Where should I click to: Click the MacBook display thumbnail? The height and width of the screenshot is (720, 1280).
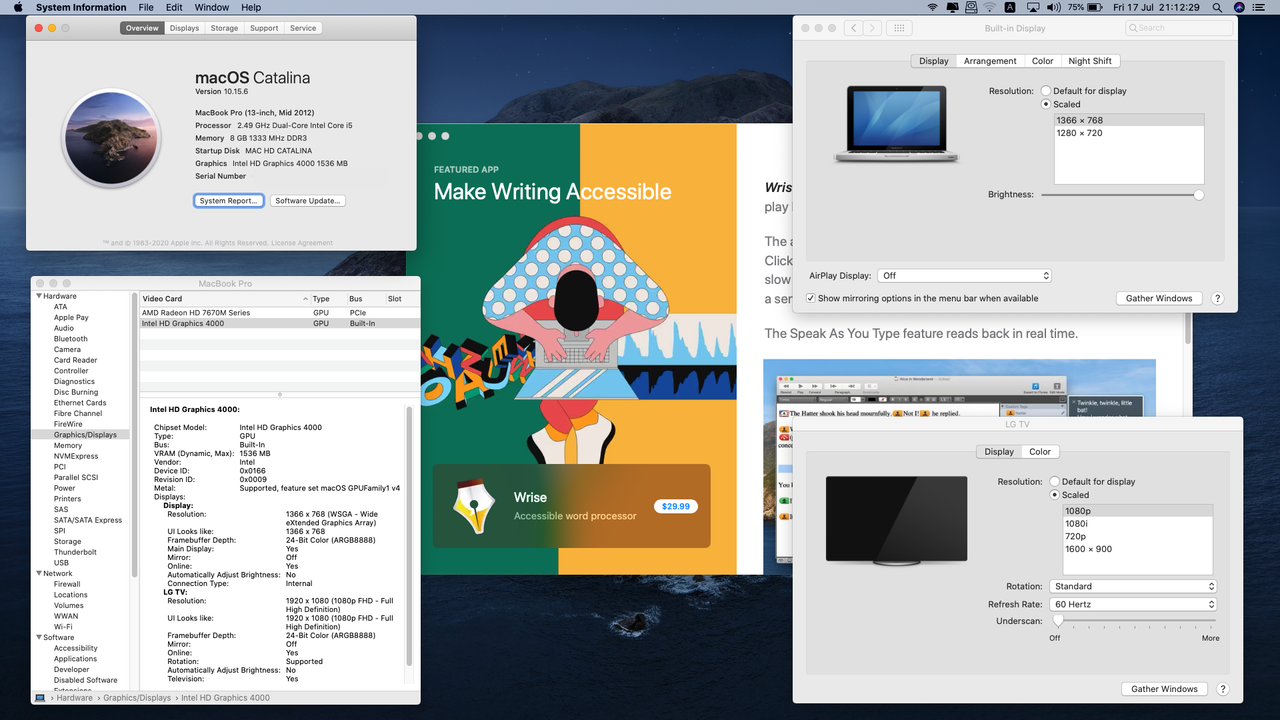click(x=896, y=123)
